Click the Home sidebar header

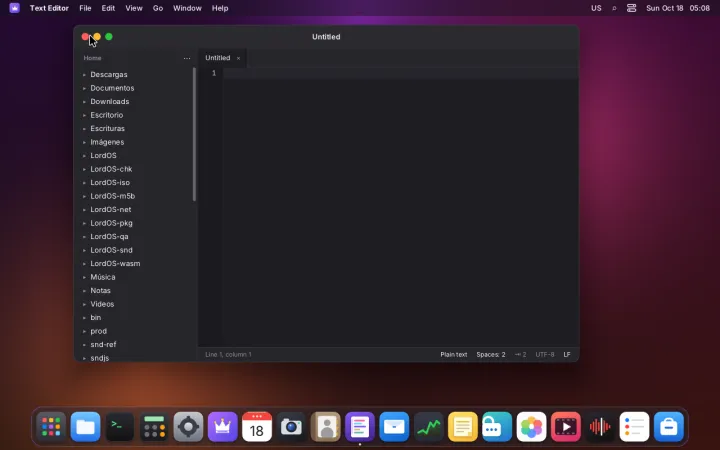[x=92, y=58]
